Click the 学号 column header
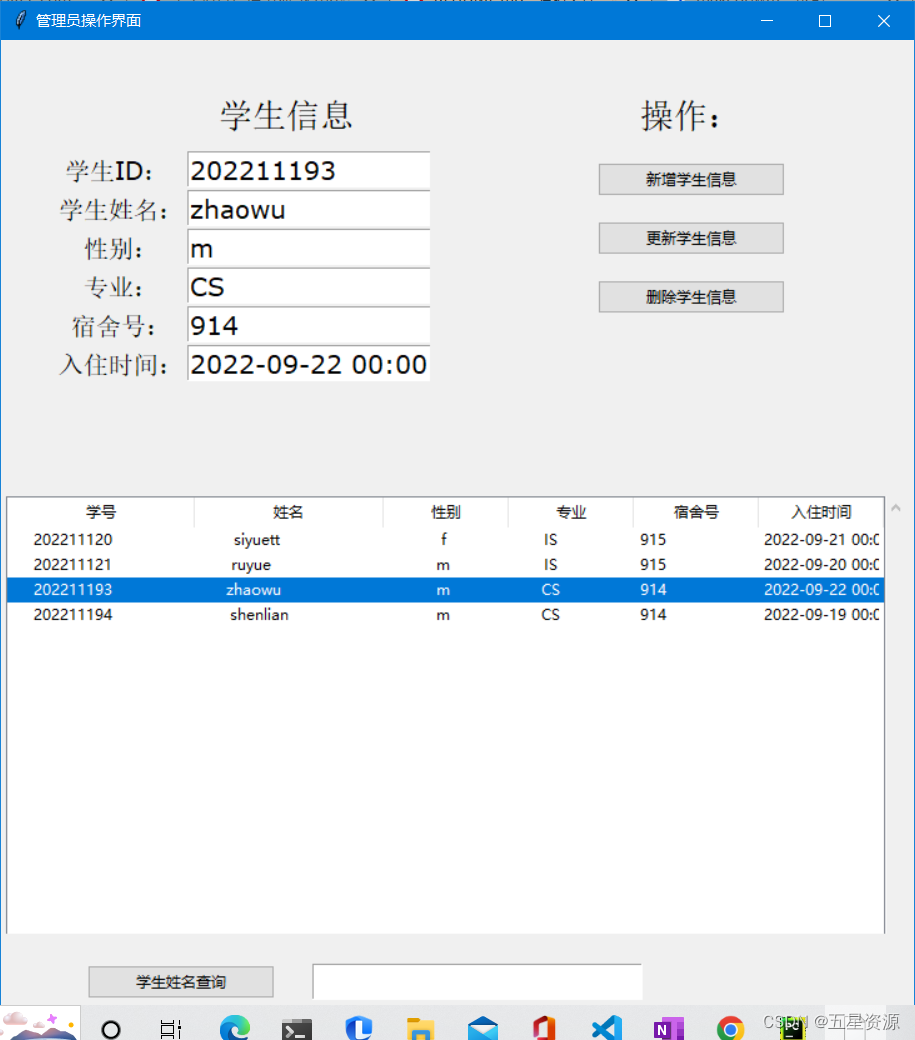Viewport: 915px width, 1040px height. click(101, 512)
